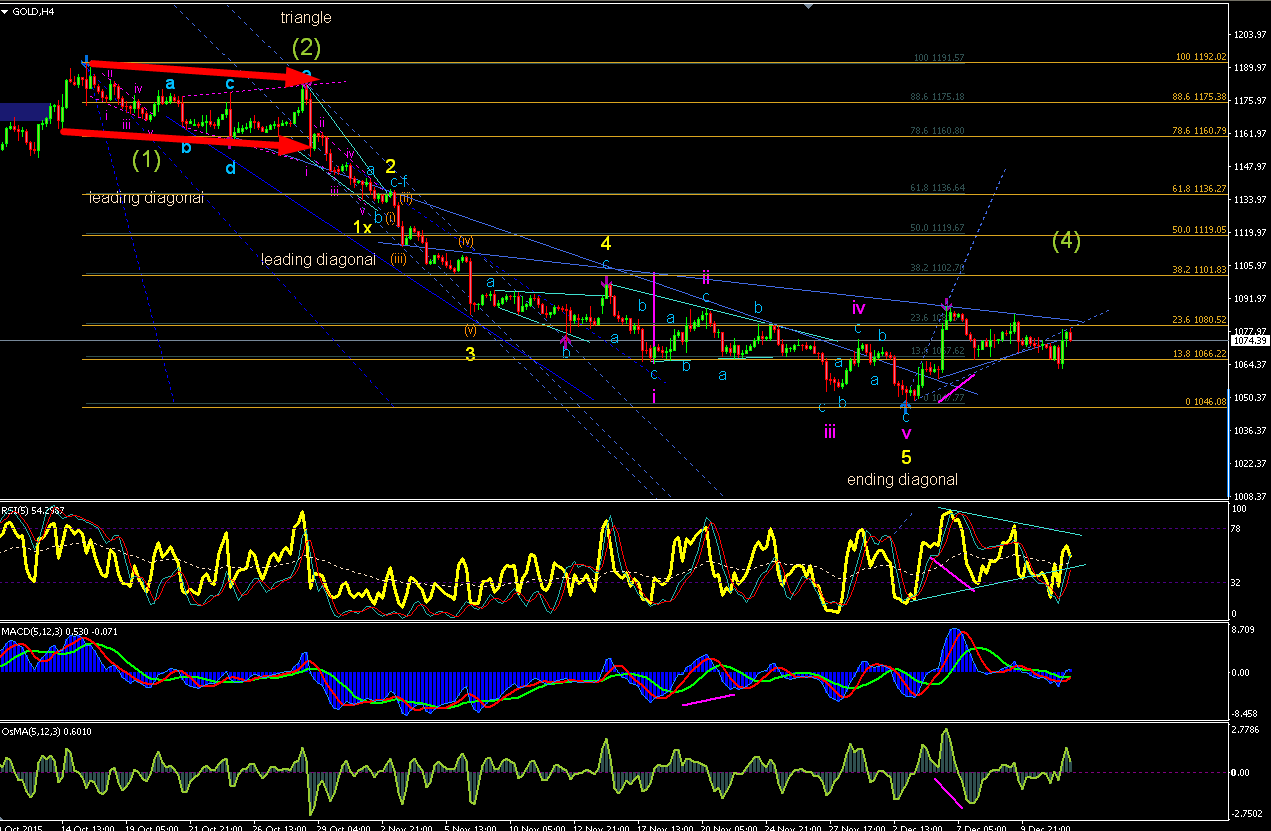Click the MACD(5,12,3) indicator label
1271x831 pixels.
62,631
